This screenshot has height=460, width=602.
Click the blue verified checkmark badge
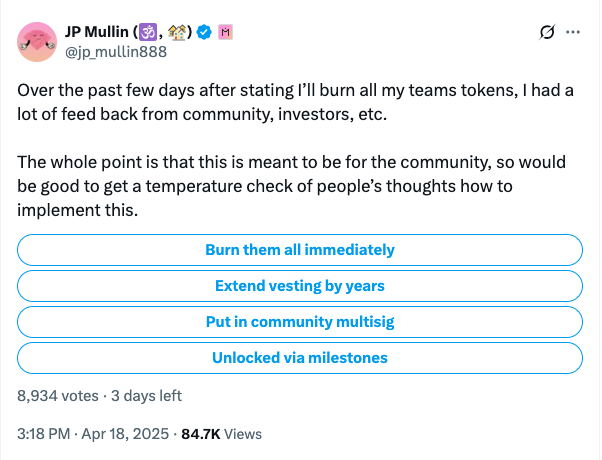[203, 31]
